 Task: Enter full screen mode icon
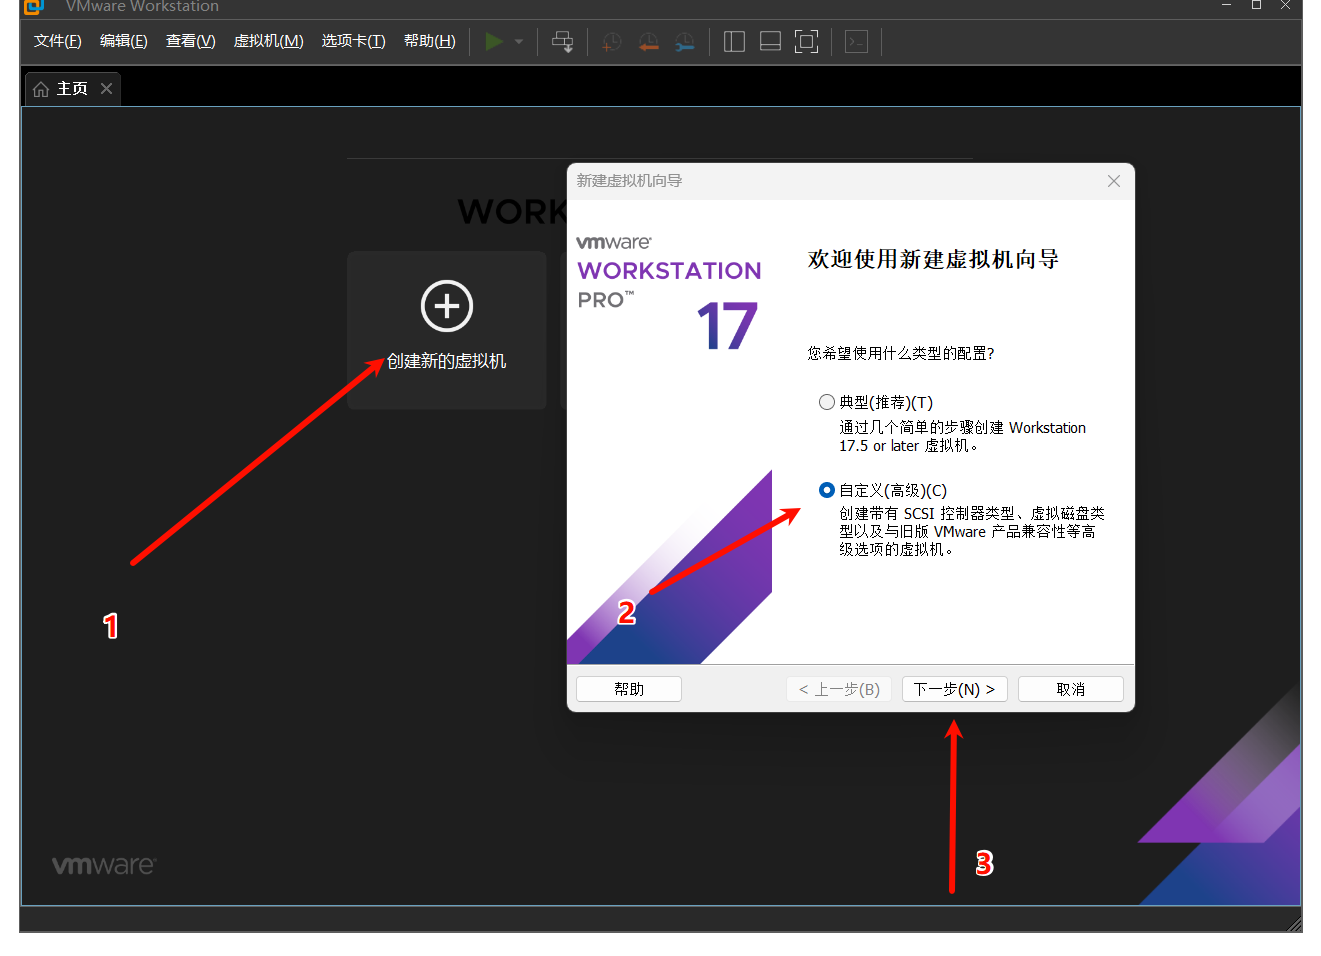tap(806, 41)
